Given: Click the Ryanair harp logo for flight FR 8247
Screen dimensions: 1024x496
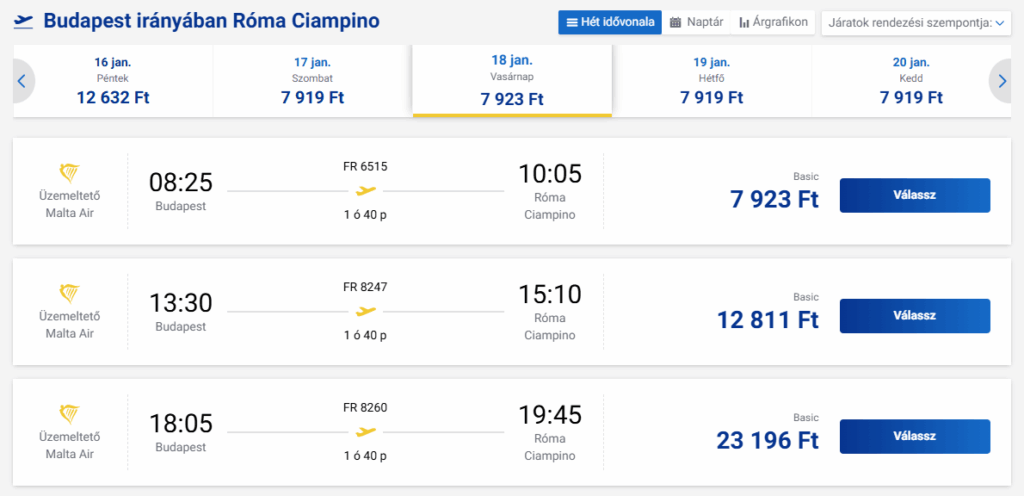Looking at the screenshot, I should point(70,292).
